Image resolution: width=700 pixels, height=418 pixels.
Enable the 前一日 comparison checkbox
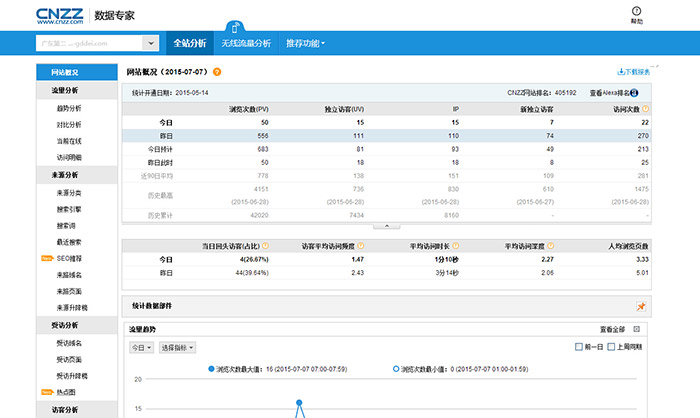[579, 347]
